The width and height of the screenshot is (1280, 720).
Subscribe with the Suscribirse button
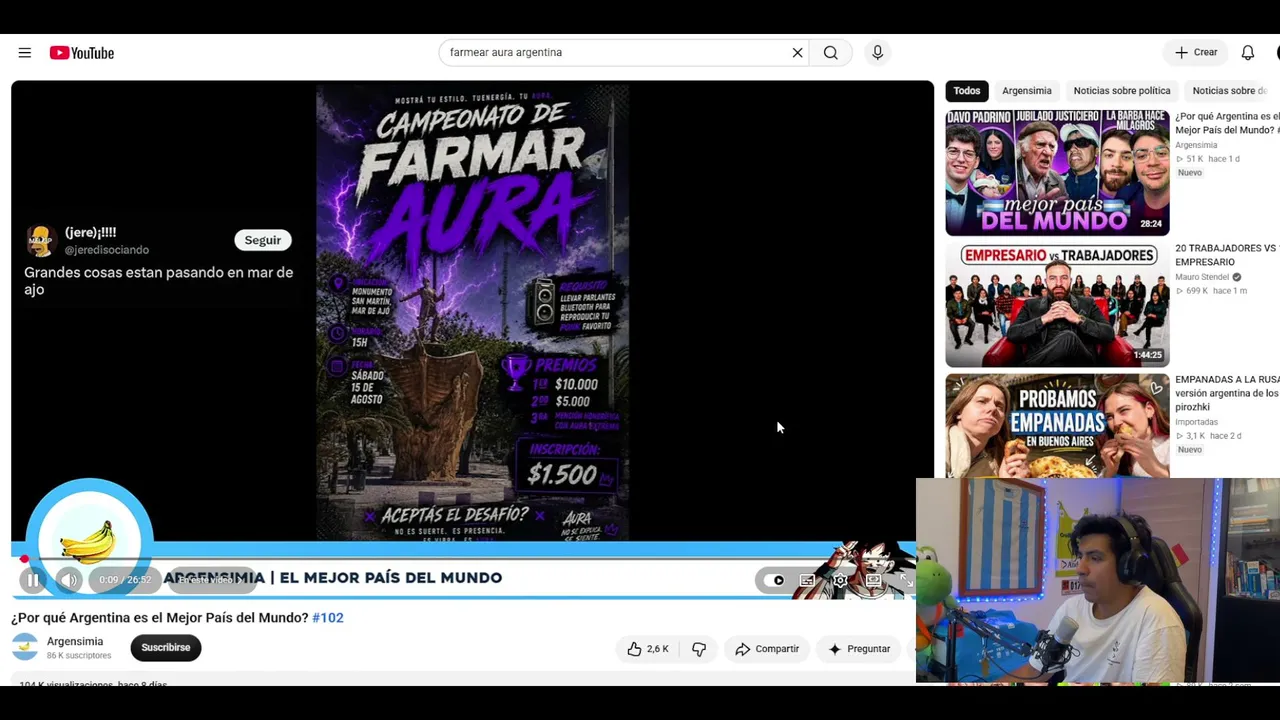(166, 648)
